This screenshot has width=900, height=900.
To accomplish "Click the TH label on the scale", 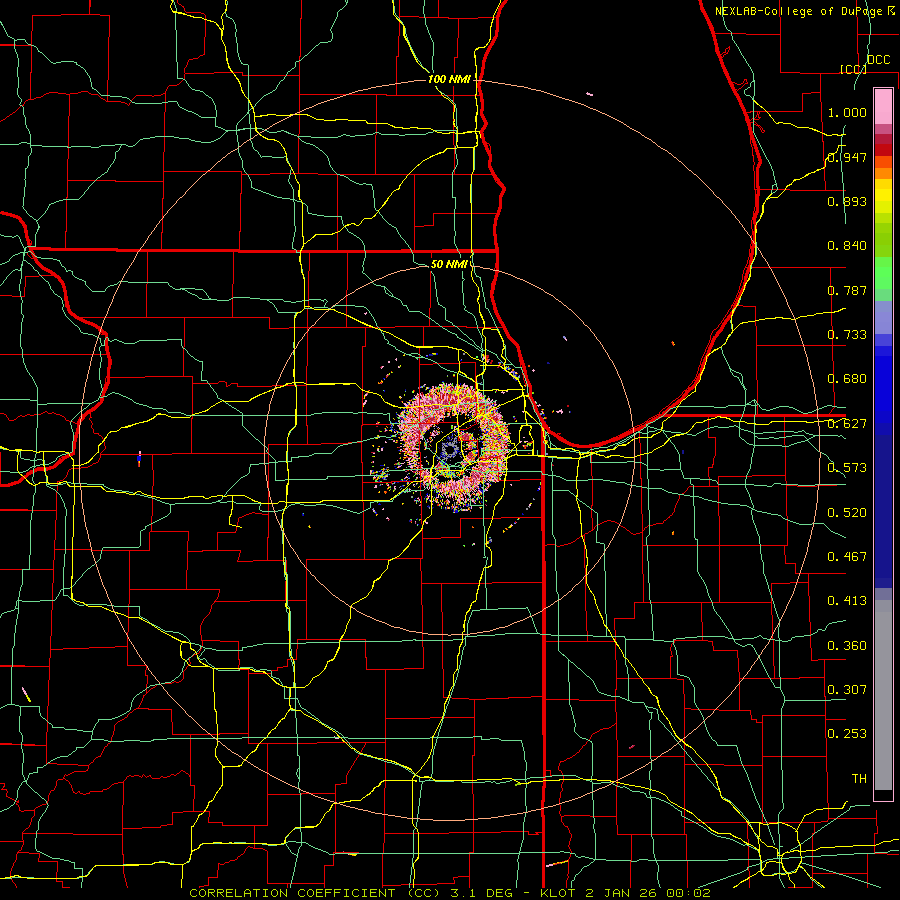I will [859, 779].
